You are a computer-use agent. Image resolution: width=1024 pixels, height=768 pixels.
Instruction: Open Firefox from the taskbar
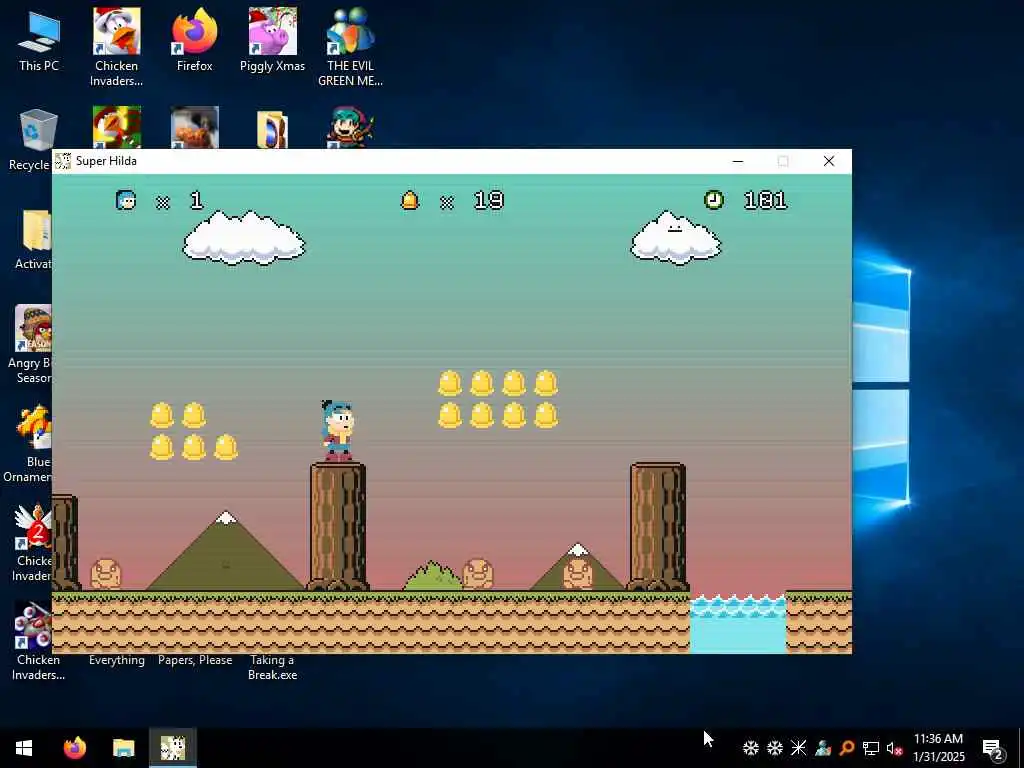coord(74,748)
